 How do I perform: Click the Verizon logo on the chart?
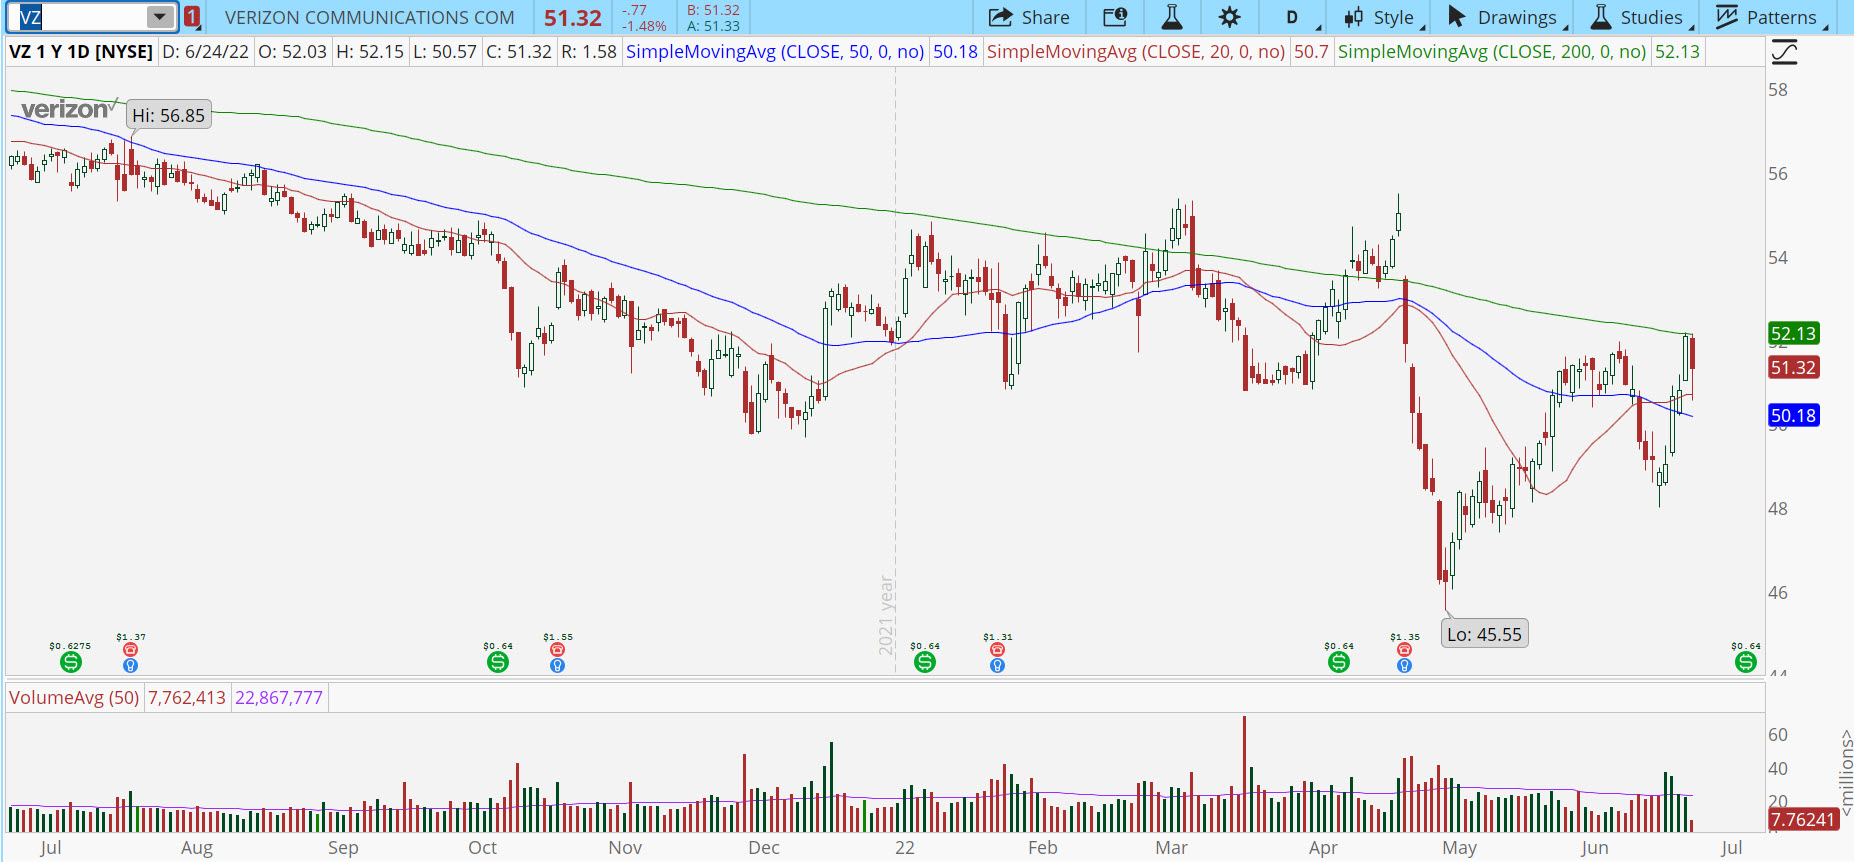coord(69,109)
